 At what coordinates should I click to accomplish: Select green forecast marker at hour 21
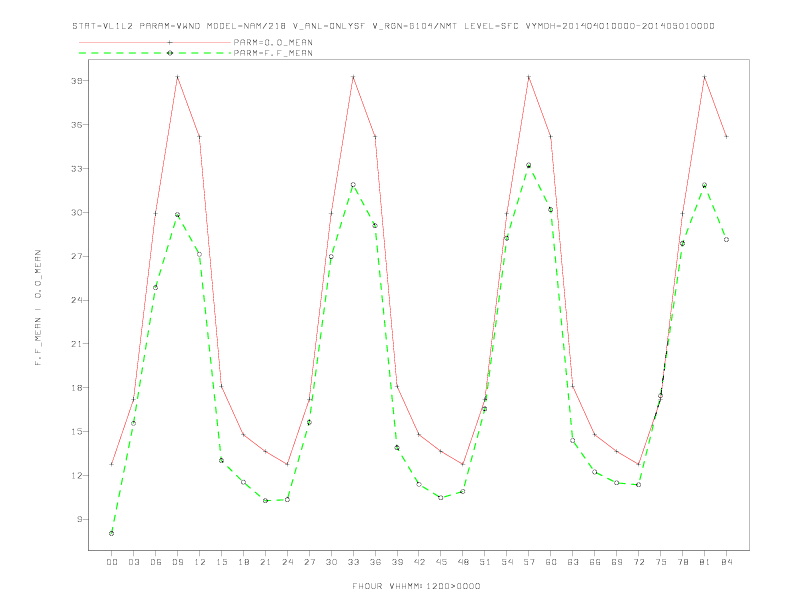[265, 500]
